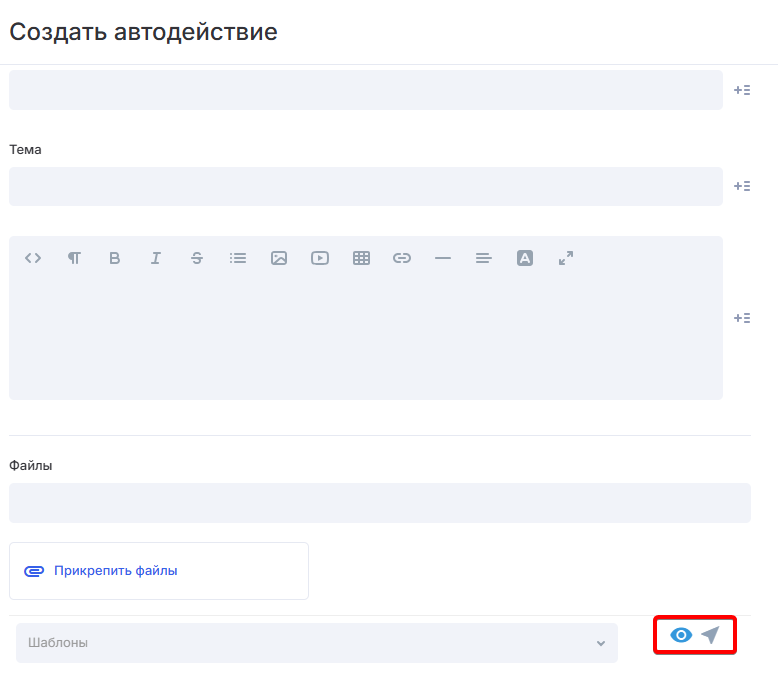The height and width of the screenshot is (680, 778).
Task: Click the Создать автодействие heading
Action: click(143, 32)
